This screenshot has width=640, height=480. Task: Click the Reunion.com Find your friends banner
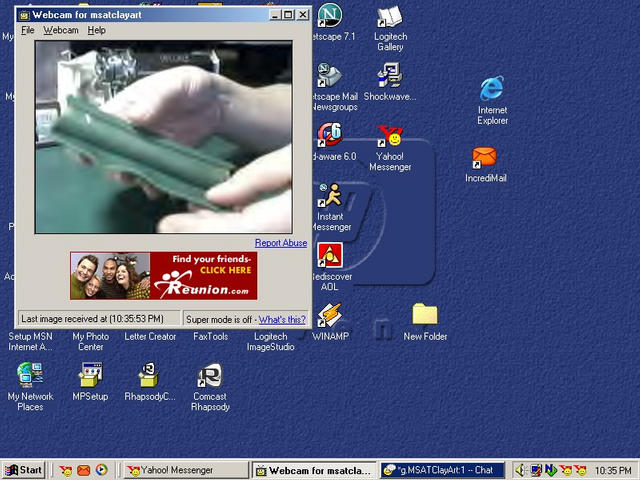click(164, 276)
